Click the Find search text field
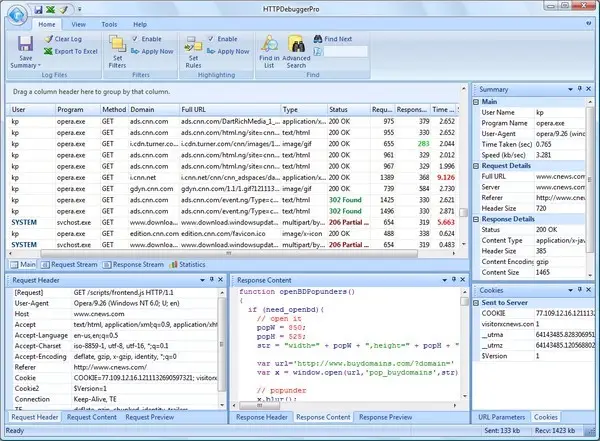600x441 pixels. click(x=346, y=51)
